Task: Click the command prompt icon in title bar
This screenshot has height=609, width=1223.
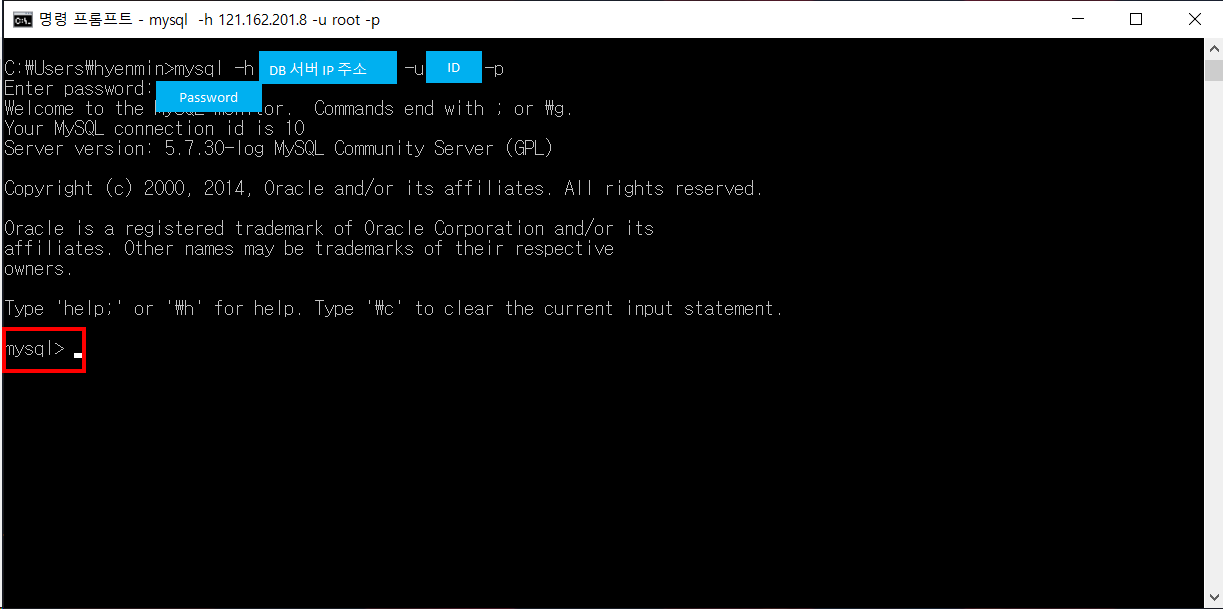Action: (21, 19)
